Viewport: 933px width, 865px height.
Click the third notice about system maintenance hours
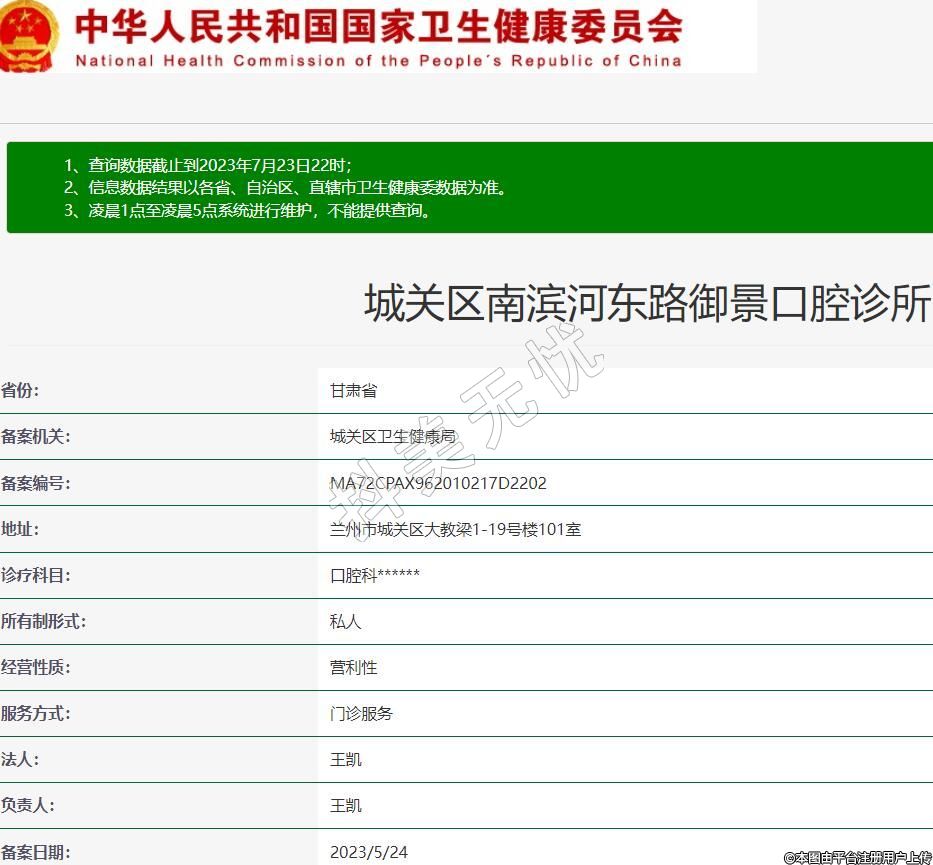pyautogui.click(x=248, y=211)
